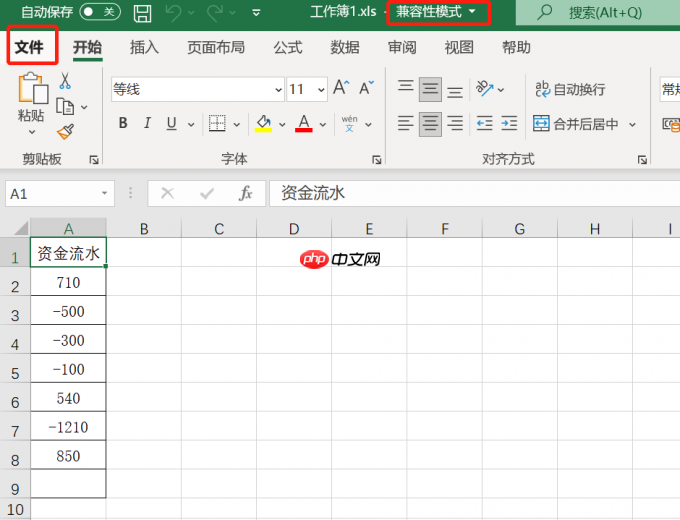
Task: Click the Copy icon
Action: [x=65, y=107]
